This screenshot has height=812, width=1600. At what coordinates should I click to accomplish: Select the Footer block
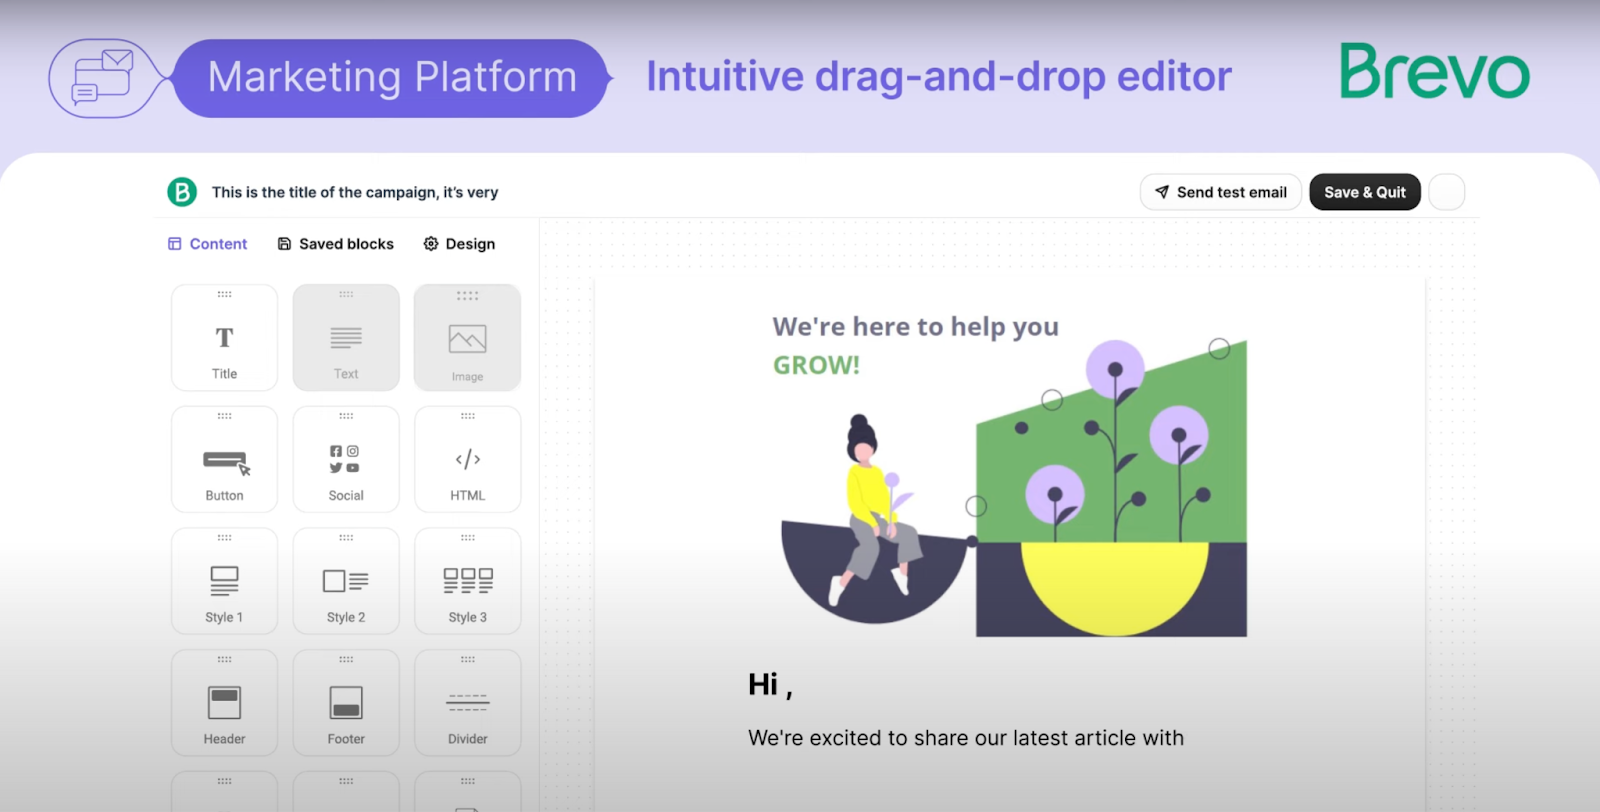[x=346, y=704]
